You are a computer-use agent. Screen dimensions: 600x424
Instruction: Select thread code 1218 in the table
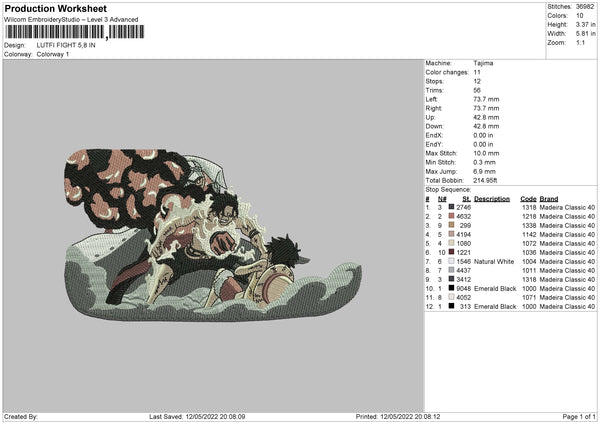pos(529,216)
